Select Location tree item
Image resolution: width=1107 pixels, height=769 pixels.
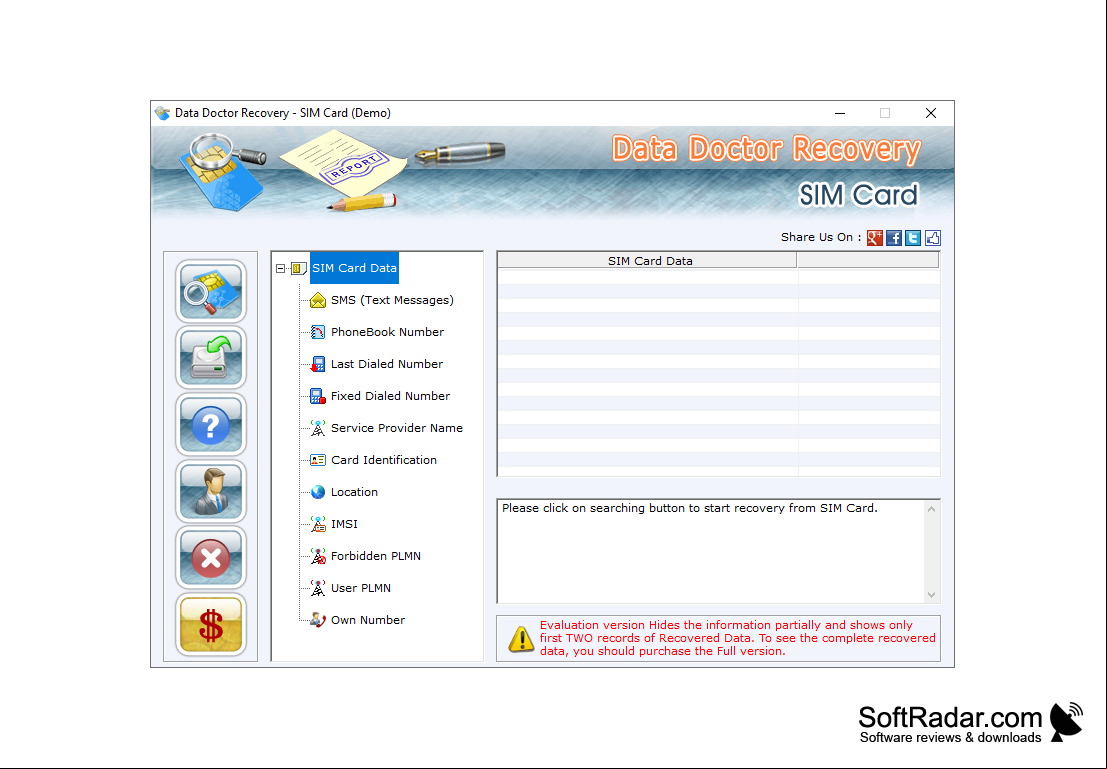(x=354, y=492)
